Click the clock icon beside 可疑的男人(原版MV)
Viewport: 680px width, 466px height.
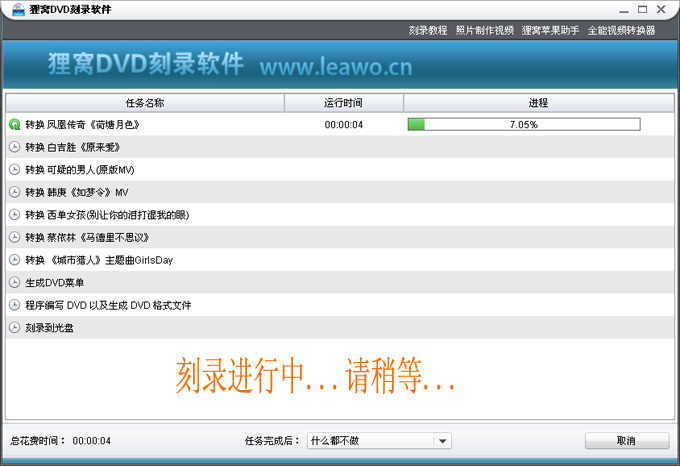click(x=14, y=169)
